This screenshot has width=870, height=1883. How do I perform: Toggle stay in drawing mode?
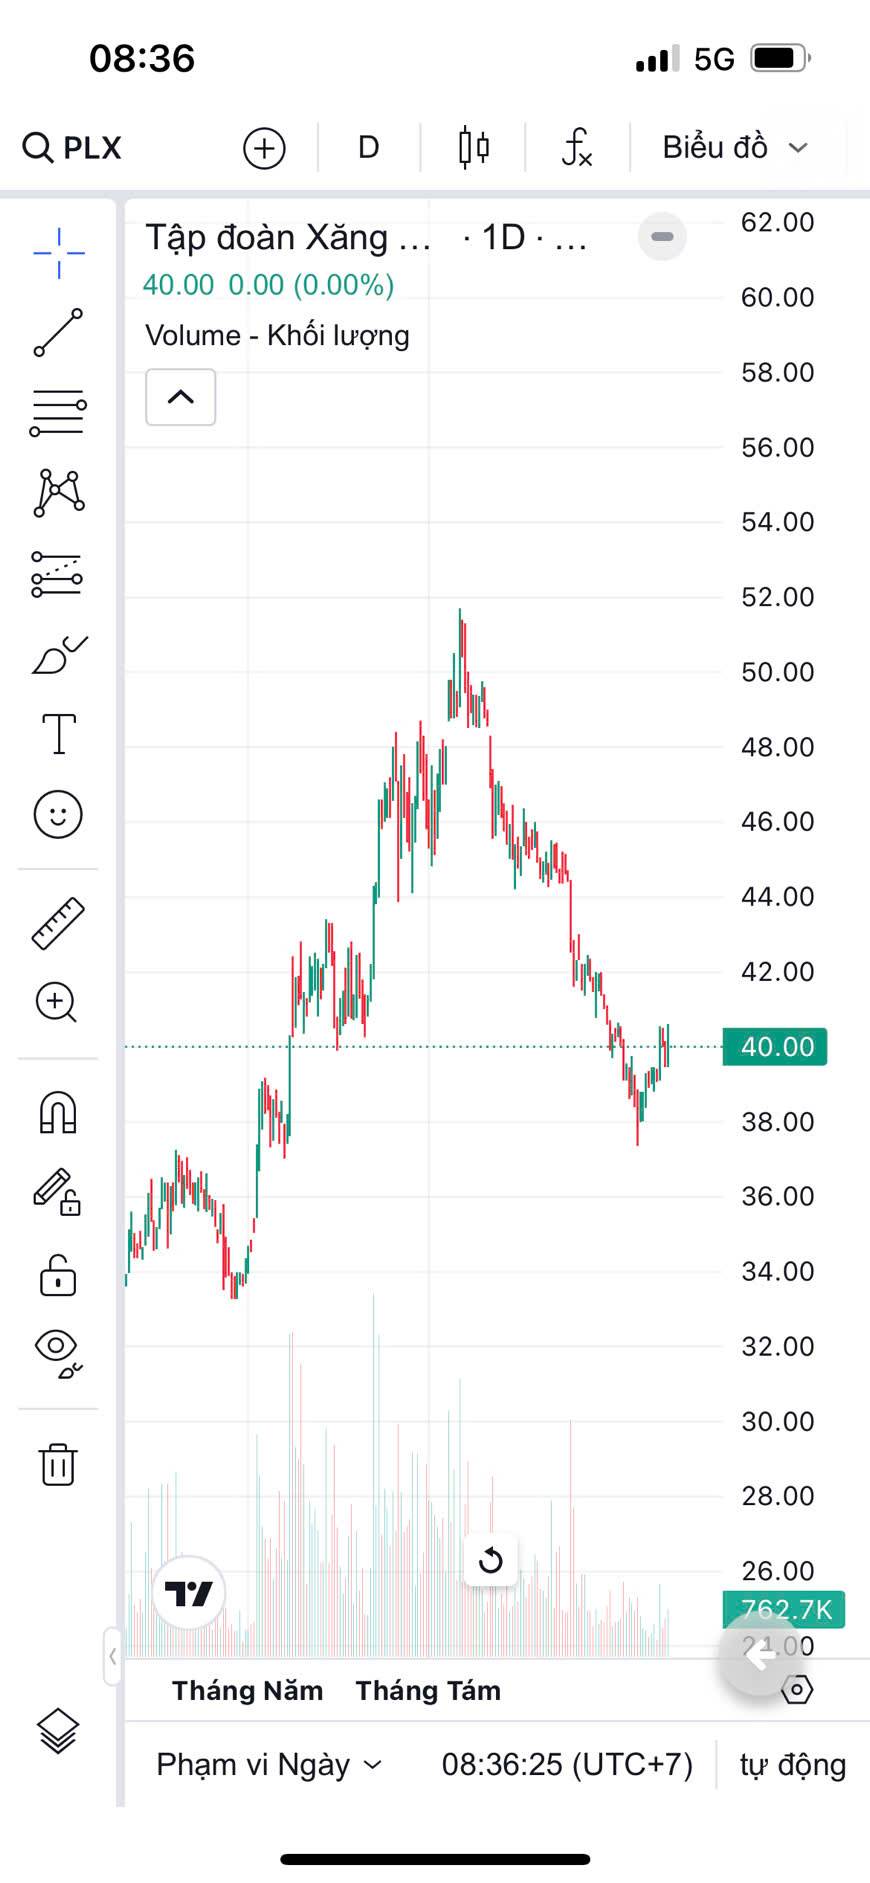pos(57,1192)
